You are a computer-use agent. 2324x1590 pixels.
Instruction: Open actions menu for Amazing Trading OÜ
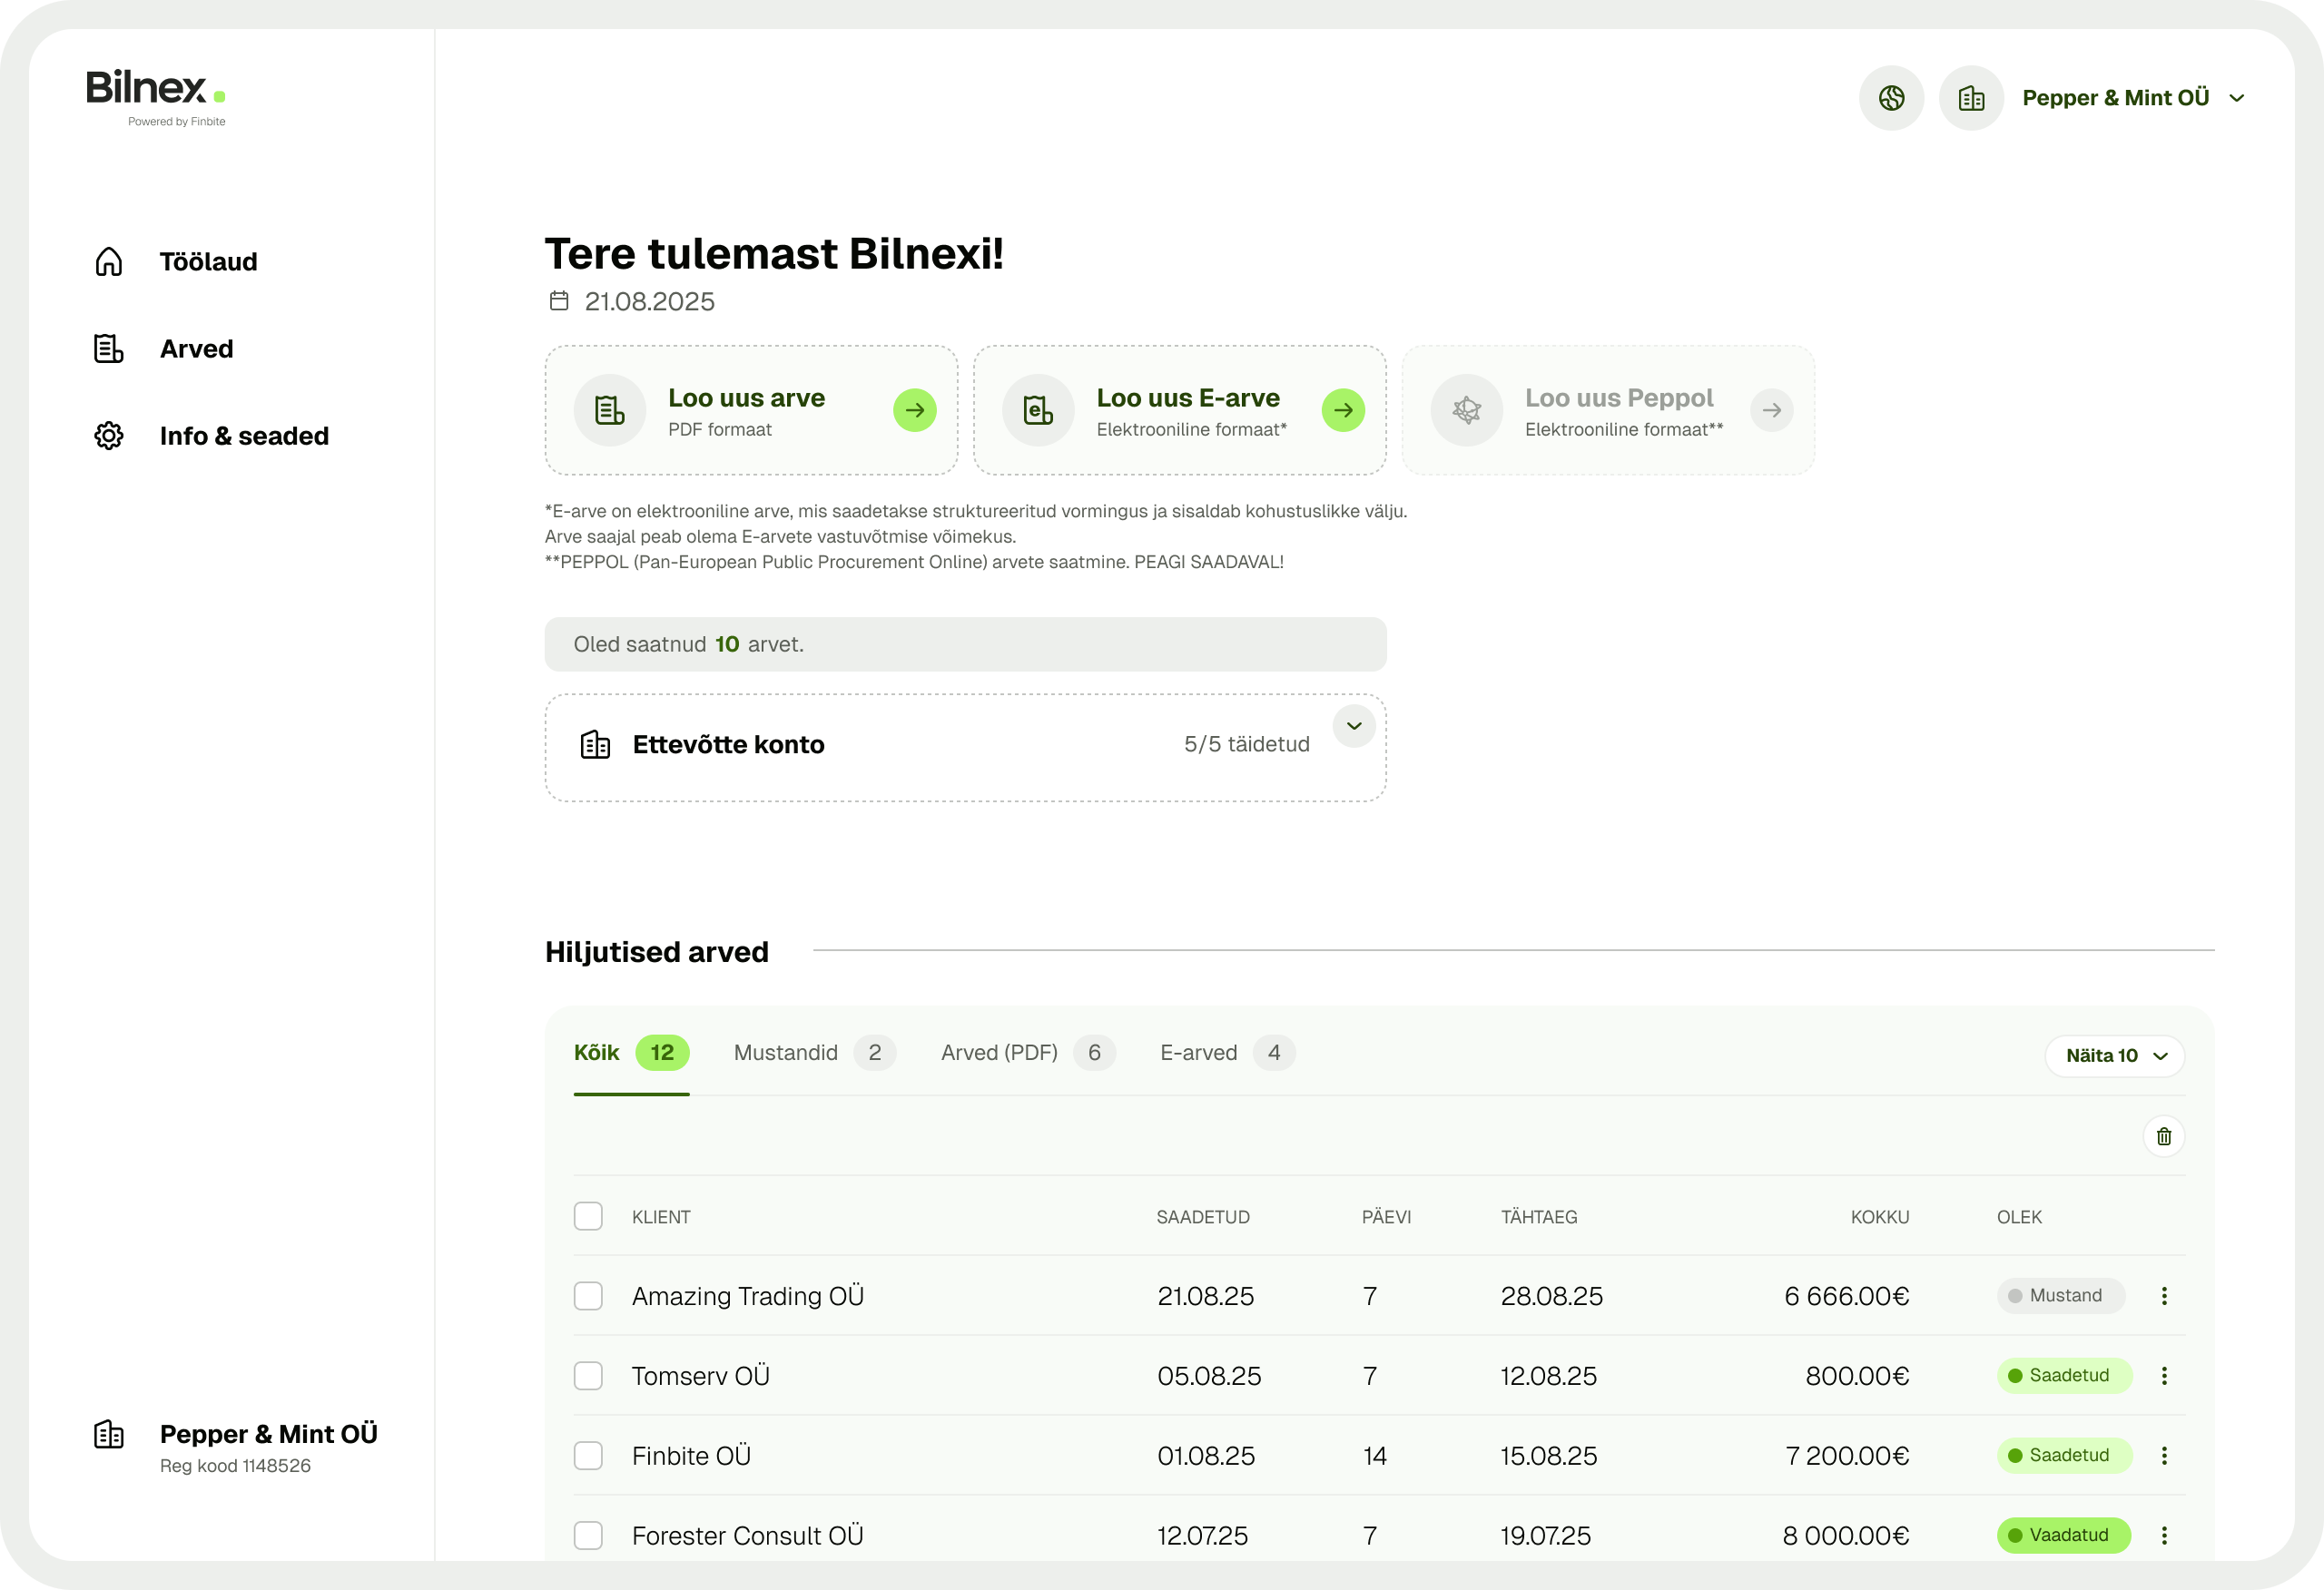[x=2164, y=1296]
